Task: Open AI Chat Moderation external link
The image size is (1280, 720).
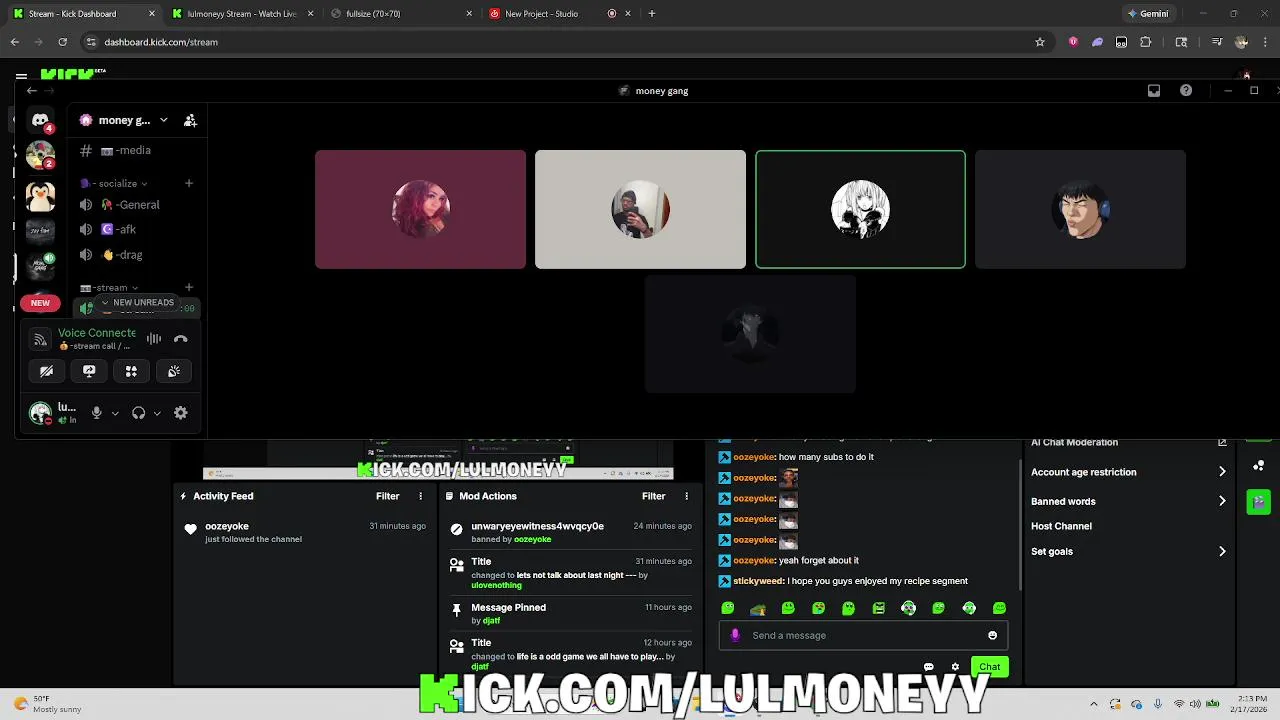Action: [1222, 443]
